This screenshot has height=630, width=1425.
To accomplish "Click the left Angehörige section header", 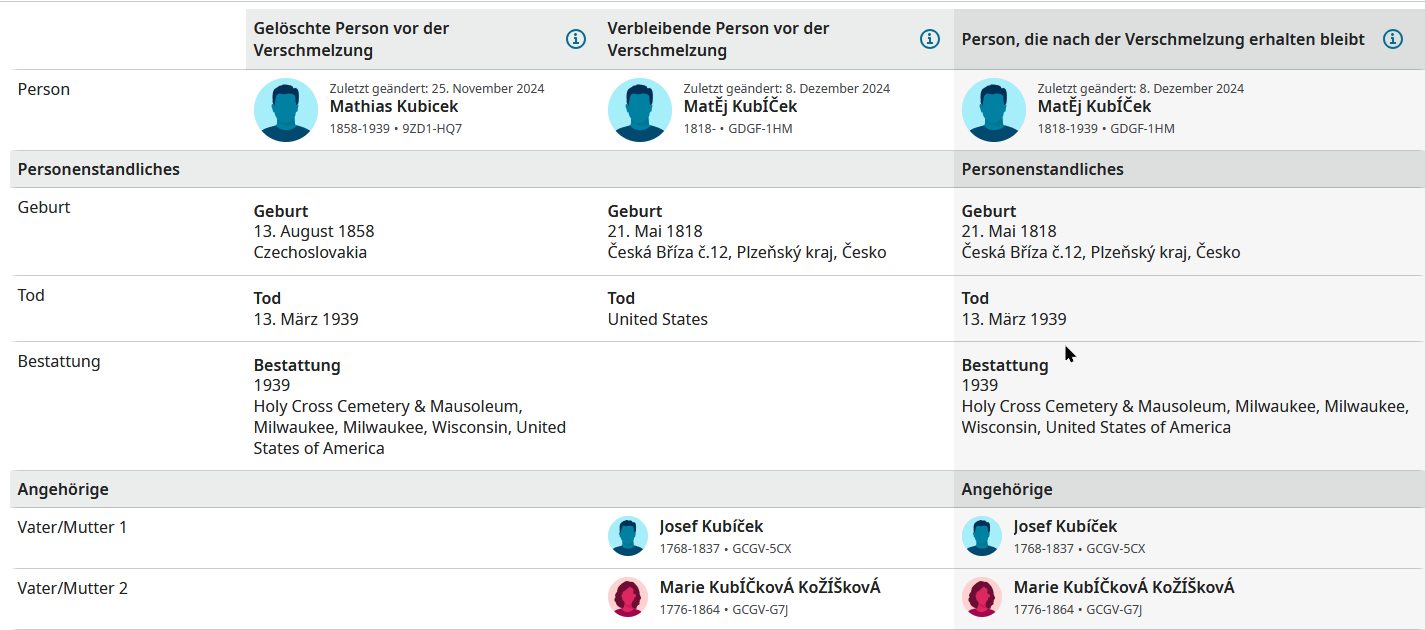I will 63,489.
